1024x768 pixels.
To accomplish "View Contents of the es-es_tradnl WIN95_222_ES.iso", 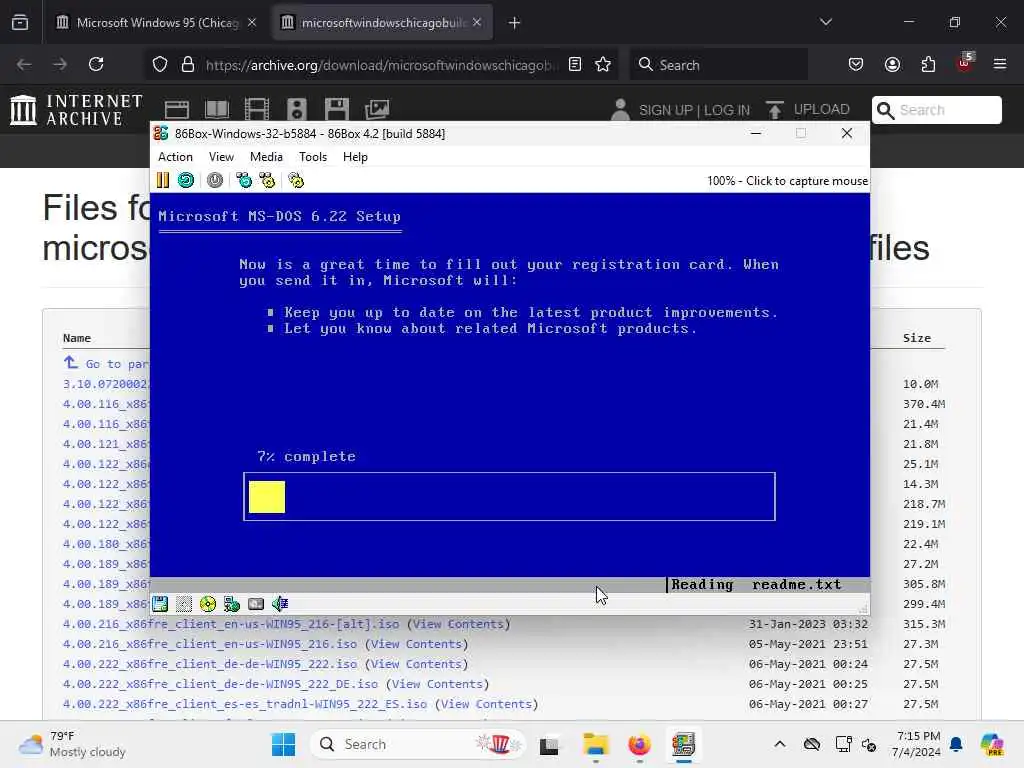I will coord(487,704).
